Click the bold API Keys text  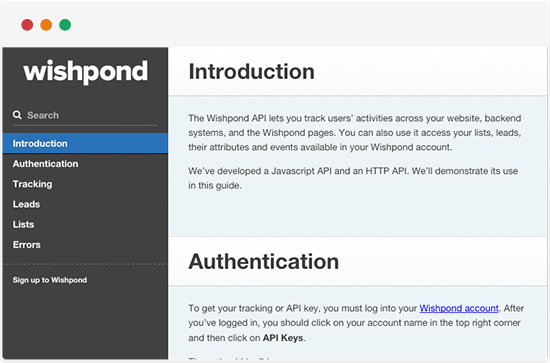(283, 338)
